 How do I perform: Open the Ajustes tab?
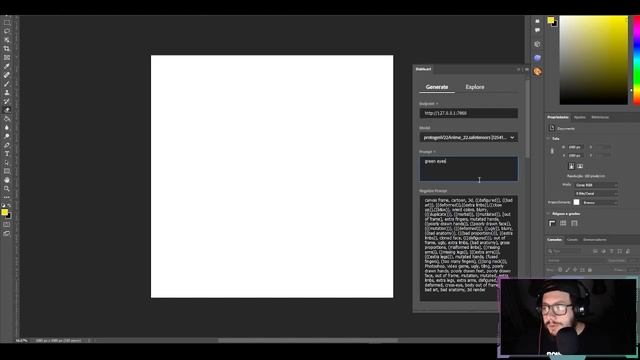tap(580, 117)
